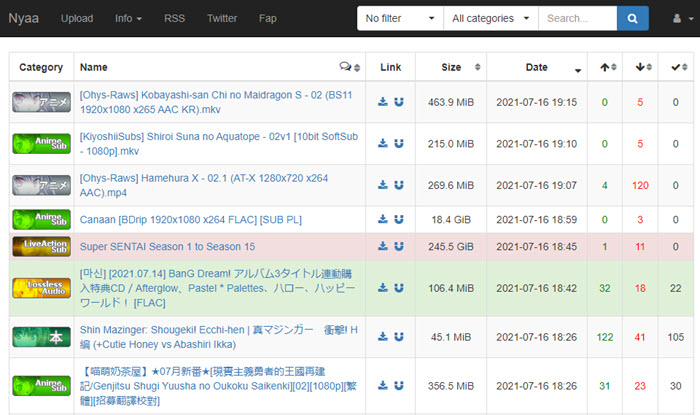Download torrent file for Kobayashi-san Maidragon S
Screen dimensions: 700x415
(383, 102)
